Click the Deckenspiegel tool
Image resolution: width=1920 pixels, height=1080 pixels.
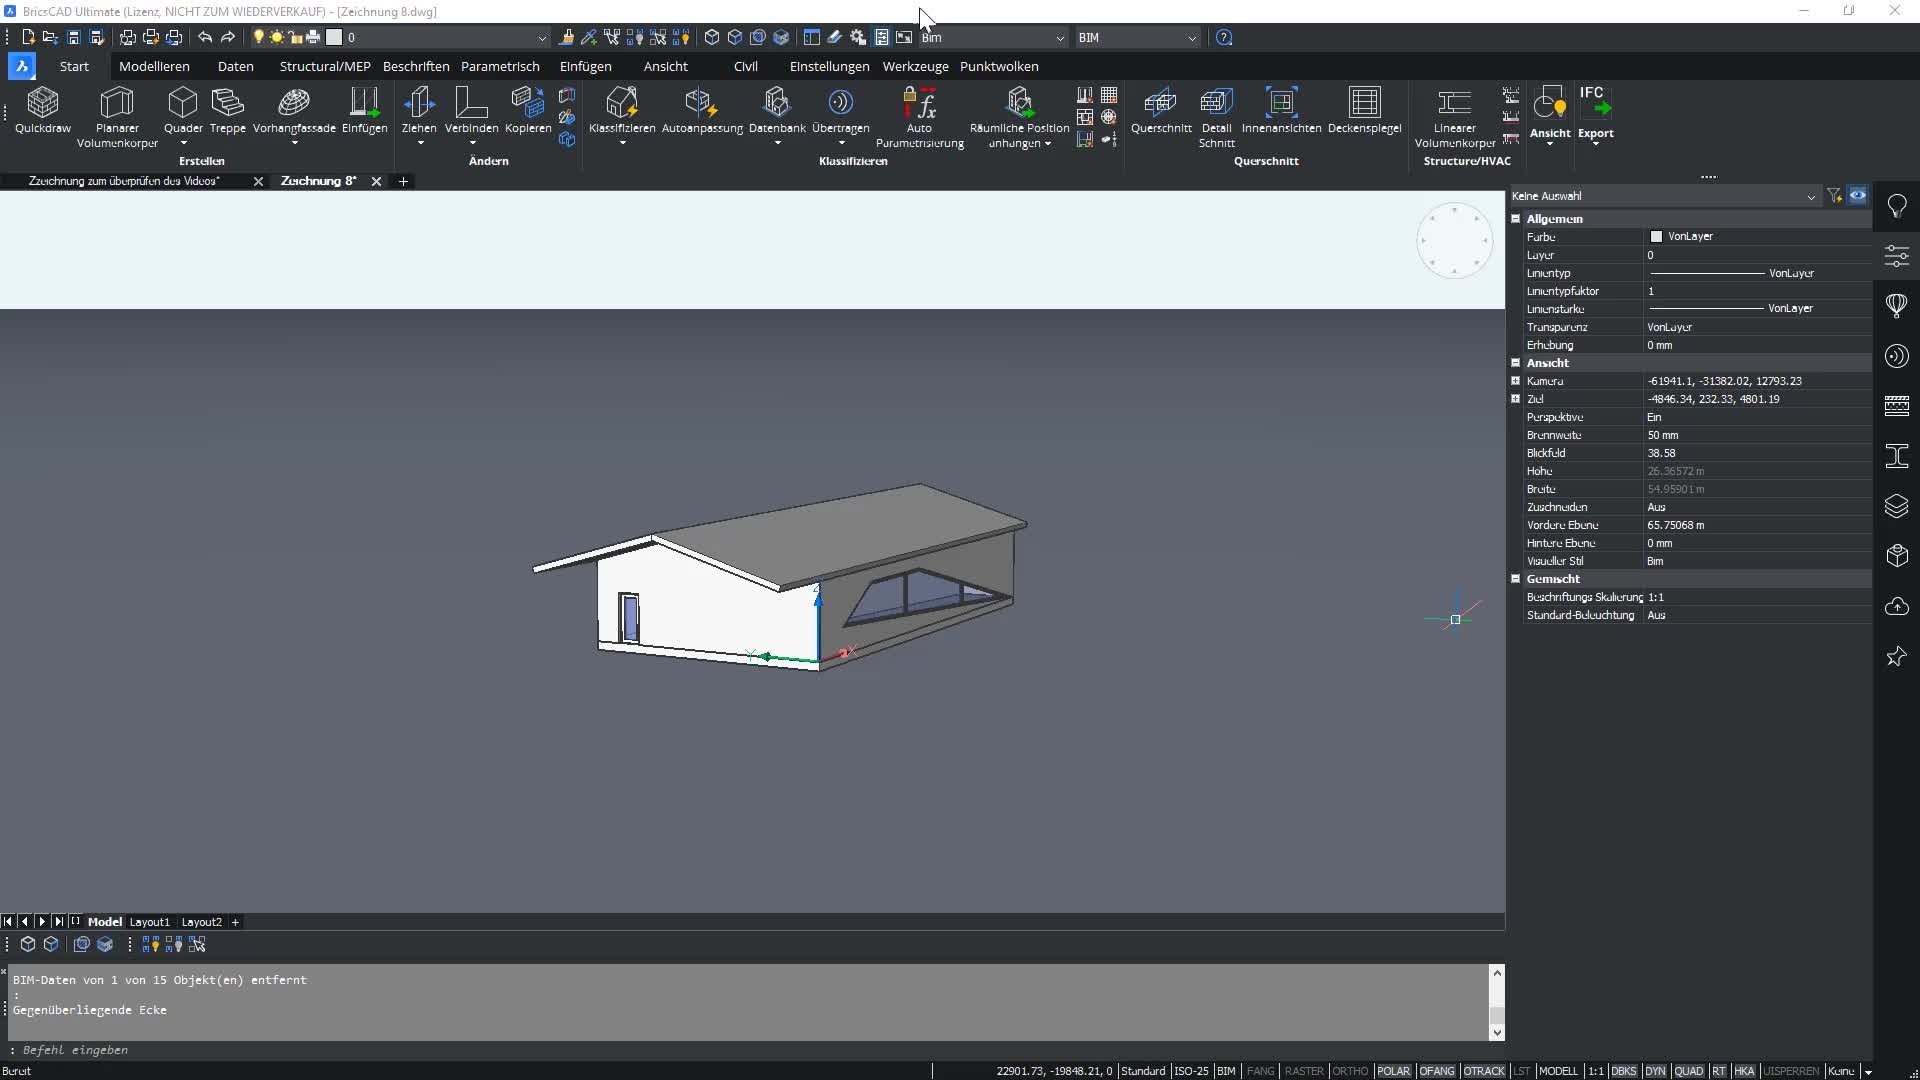pyautogui.click(x=1364, y=110)
